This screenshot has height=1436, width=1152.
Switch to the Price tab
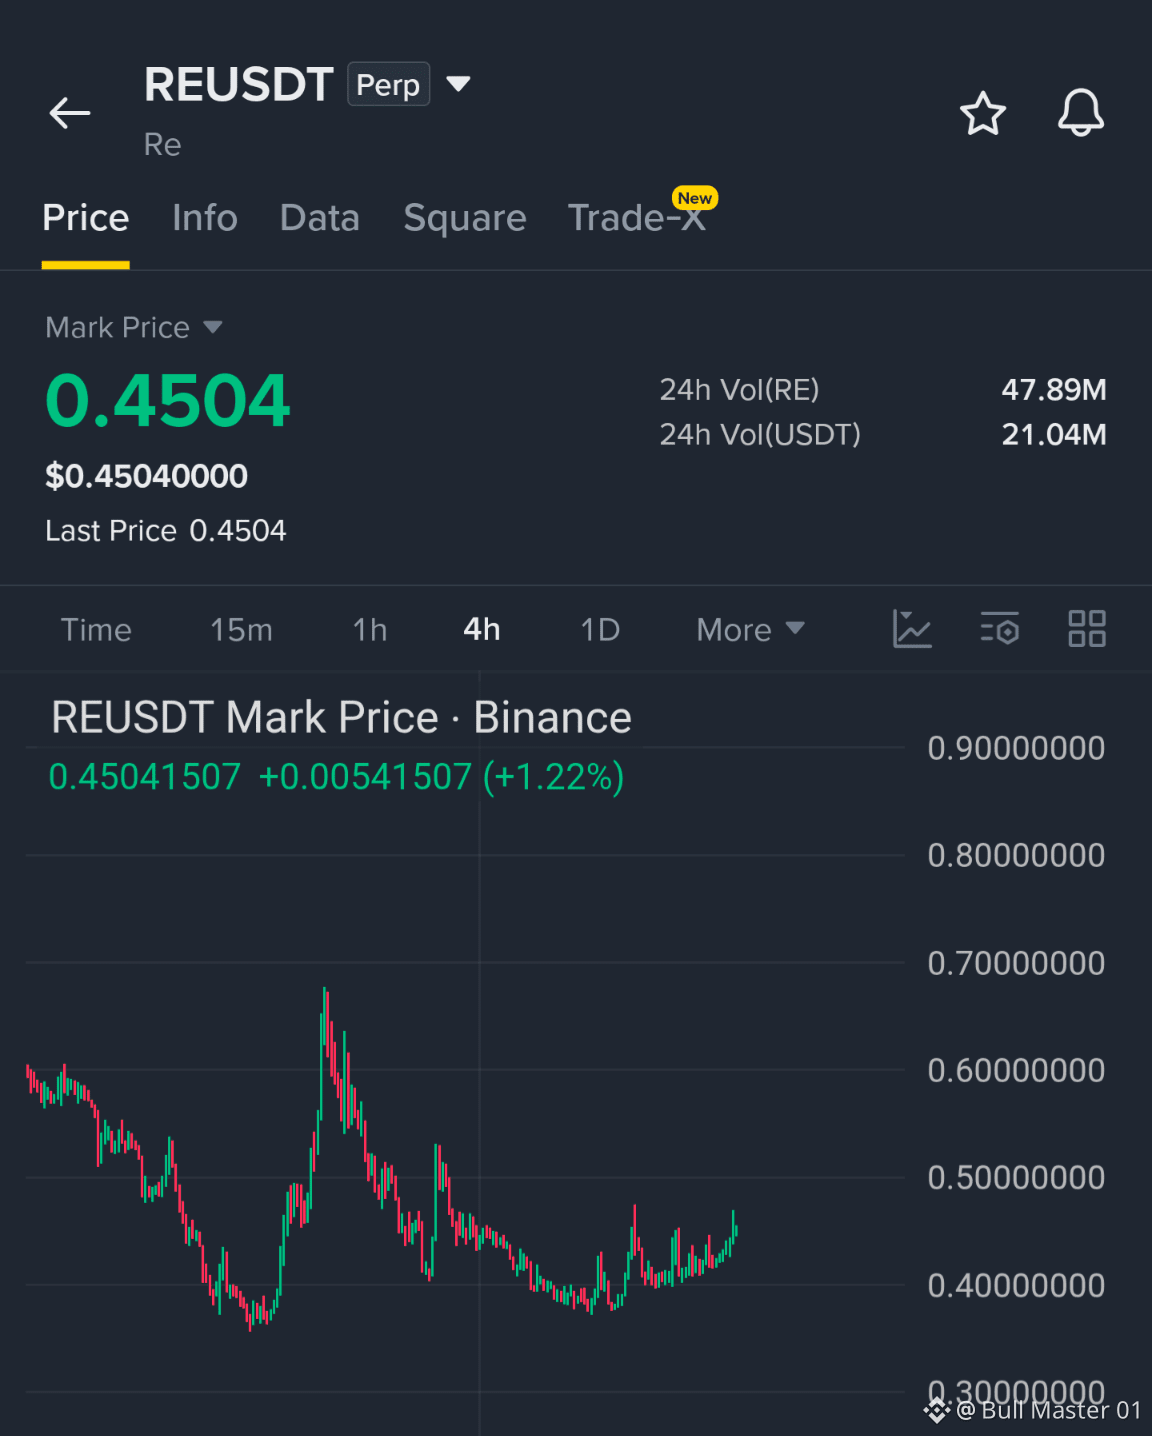tap(86, 218)
